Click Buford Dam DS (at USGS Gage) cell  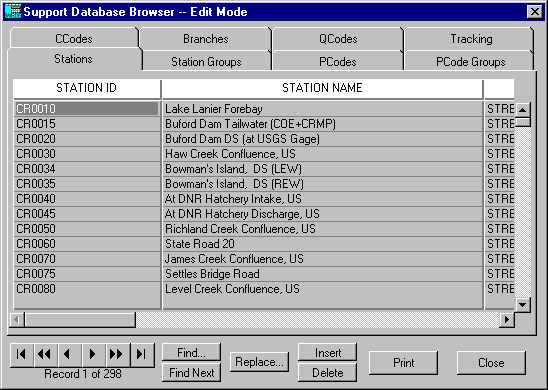323,139
